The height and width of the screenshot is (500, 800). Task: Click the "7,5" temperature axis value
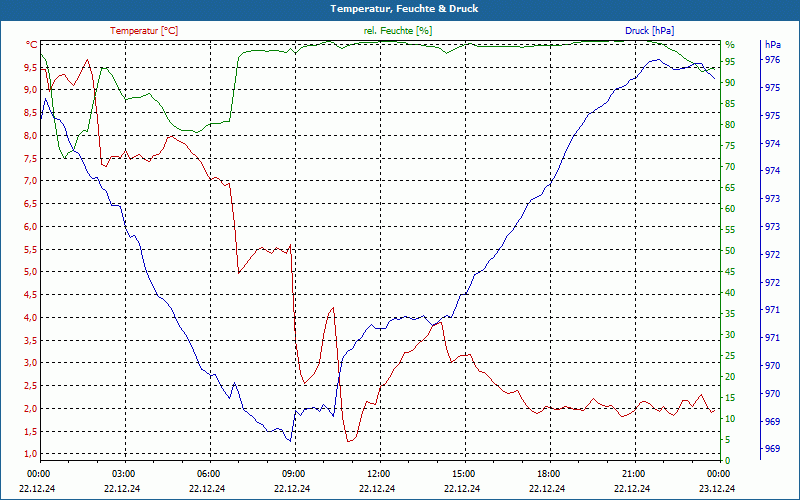pyautogui.click(x=31, y=158)
